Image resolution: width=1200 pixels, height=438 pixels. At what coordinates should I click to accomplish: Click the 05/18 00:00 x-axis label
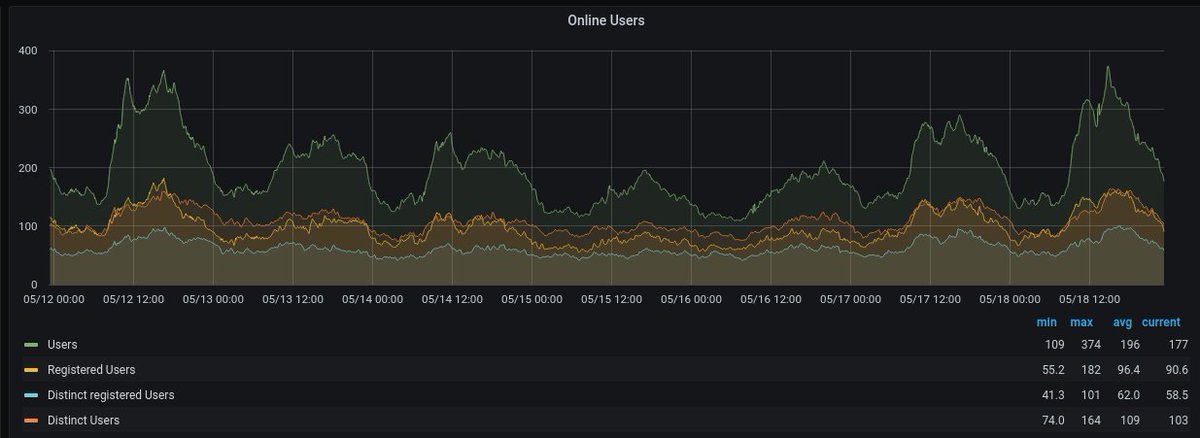click(1010, 298)
